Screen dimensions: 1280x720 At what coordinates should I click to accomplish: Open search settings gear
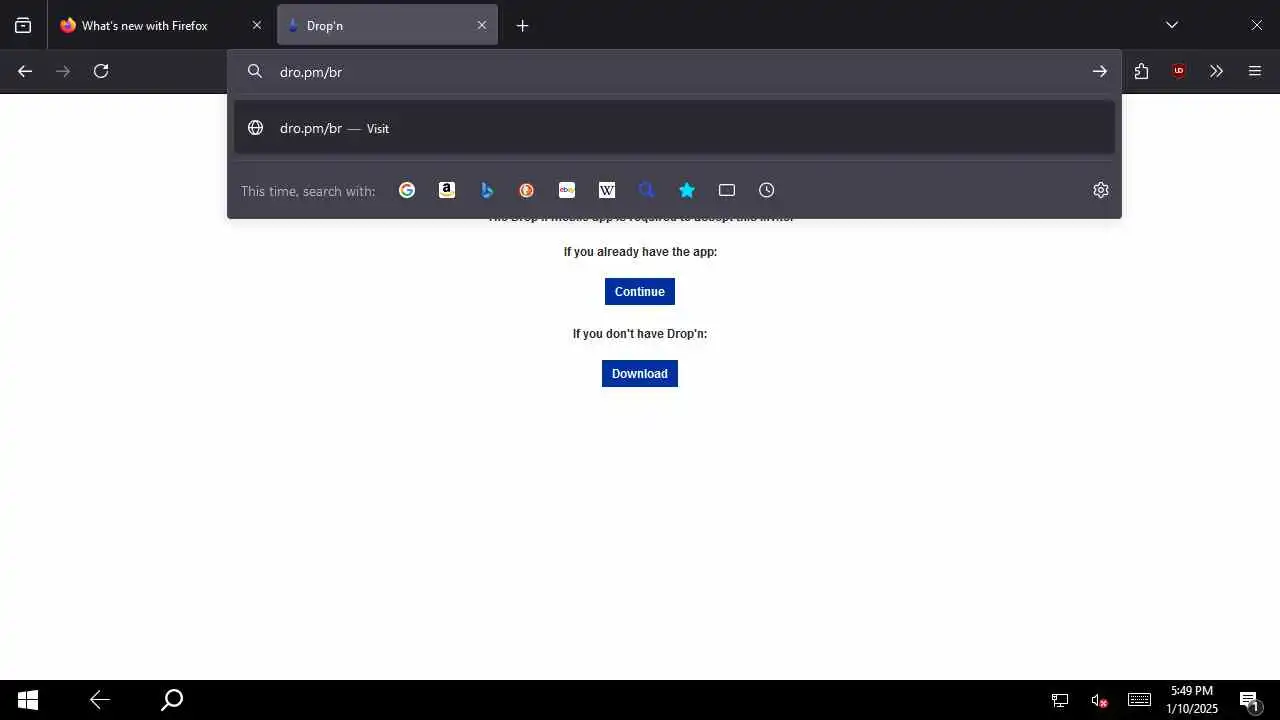[x=1101, y=190]
